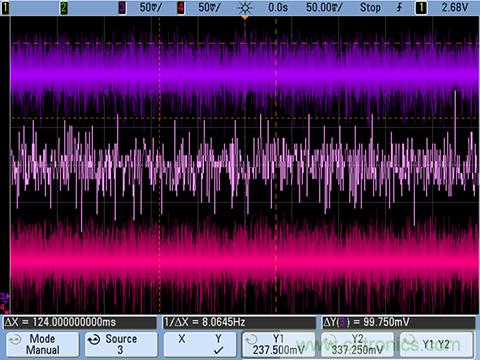Click the 2.68V trigger level readout
This screenshot has width=480, height=360.
click(455, 7)
